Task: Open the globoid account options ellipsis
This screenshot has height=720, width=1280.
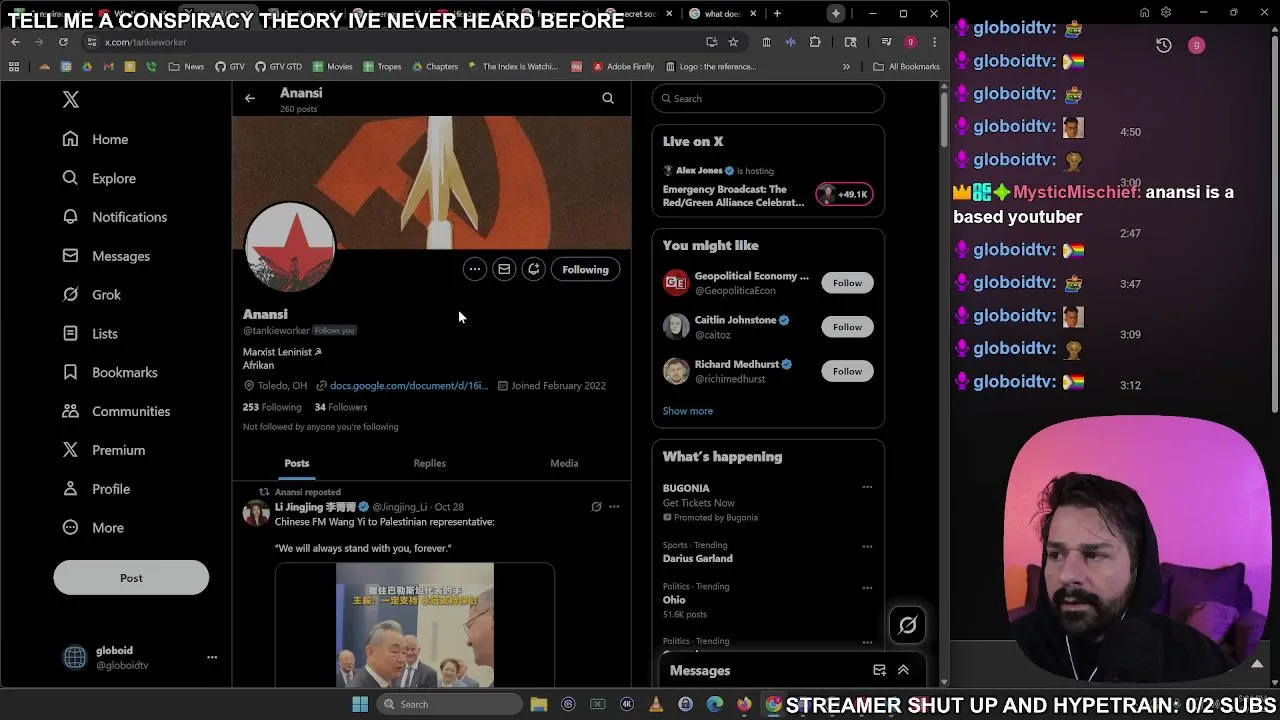Action: click(212, 657)
